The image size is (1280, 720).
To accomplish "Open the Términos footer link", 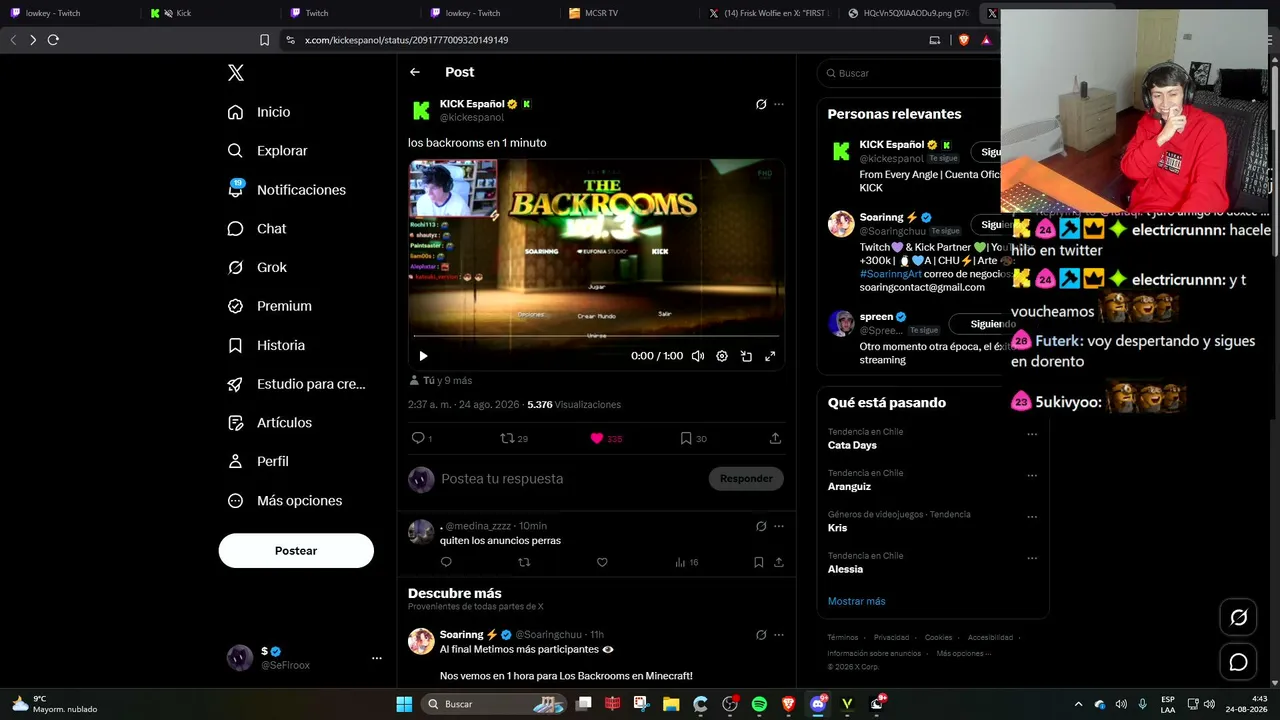I will [843, 638].
